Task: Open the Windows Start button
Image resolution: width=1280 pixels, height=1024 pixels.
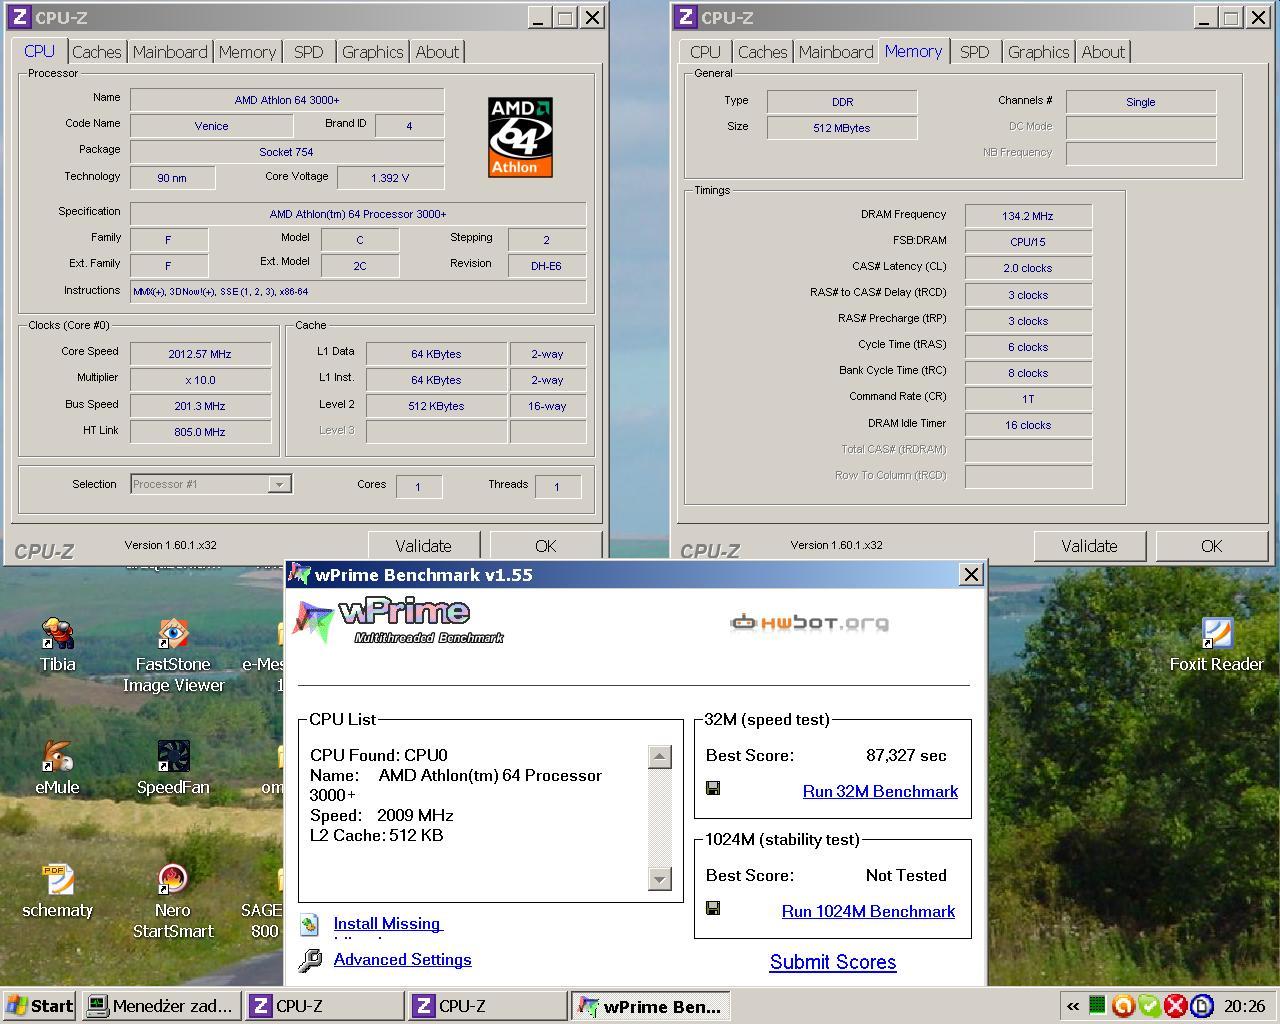Action: click(x=39, y=1006)
